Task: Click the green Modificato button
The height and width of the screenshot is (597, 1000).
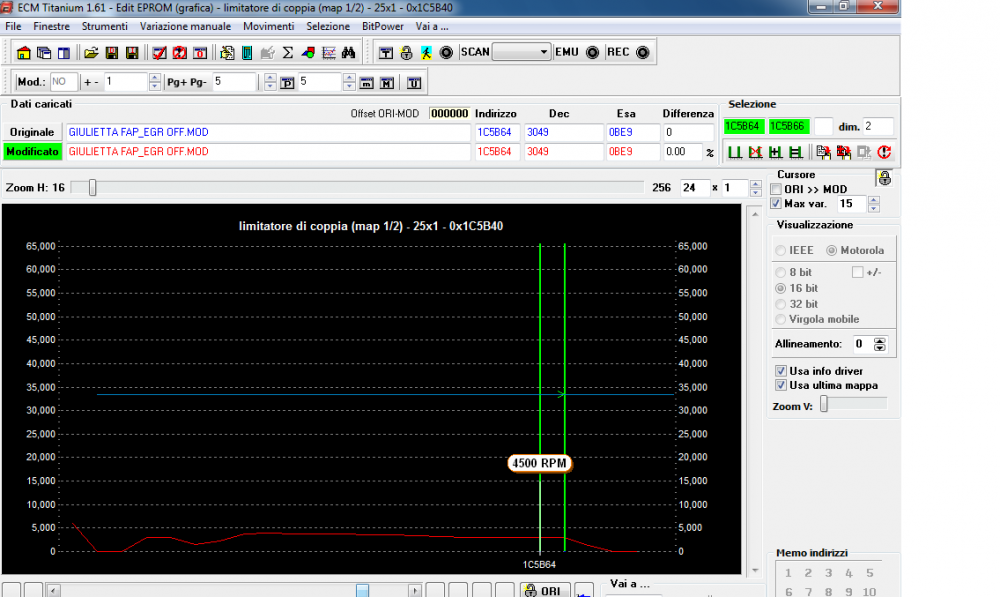Action: [x=33, y=151]
